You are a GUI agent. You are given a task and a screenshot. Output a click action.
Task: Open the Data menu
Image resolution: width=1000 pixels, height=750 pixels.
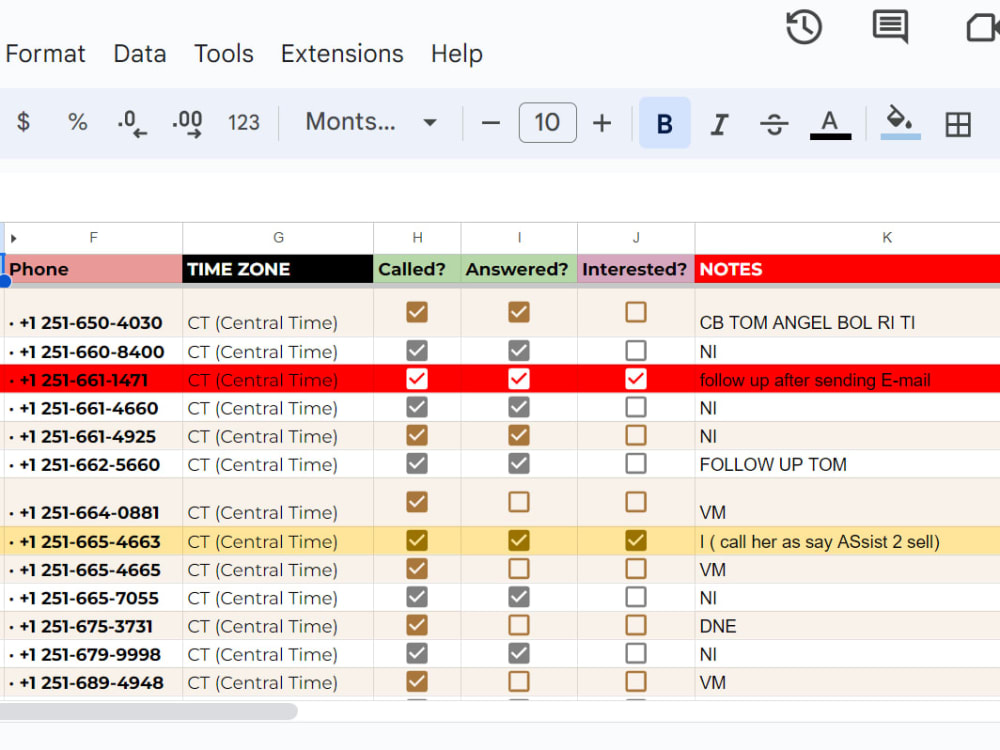[x=140, y=54]
